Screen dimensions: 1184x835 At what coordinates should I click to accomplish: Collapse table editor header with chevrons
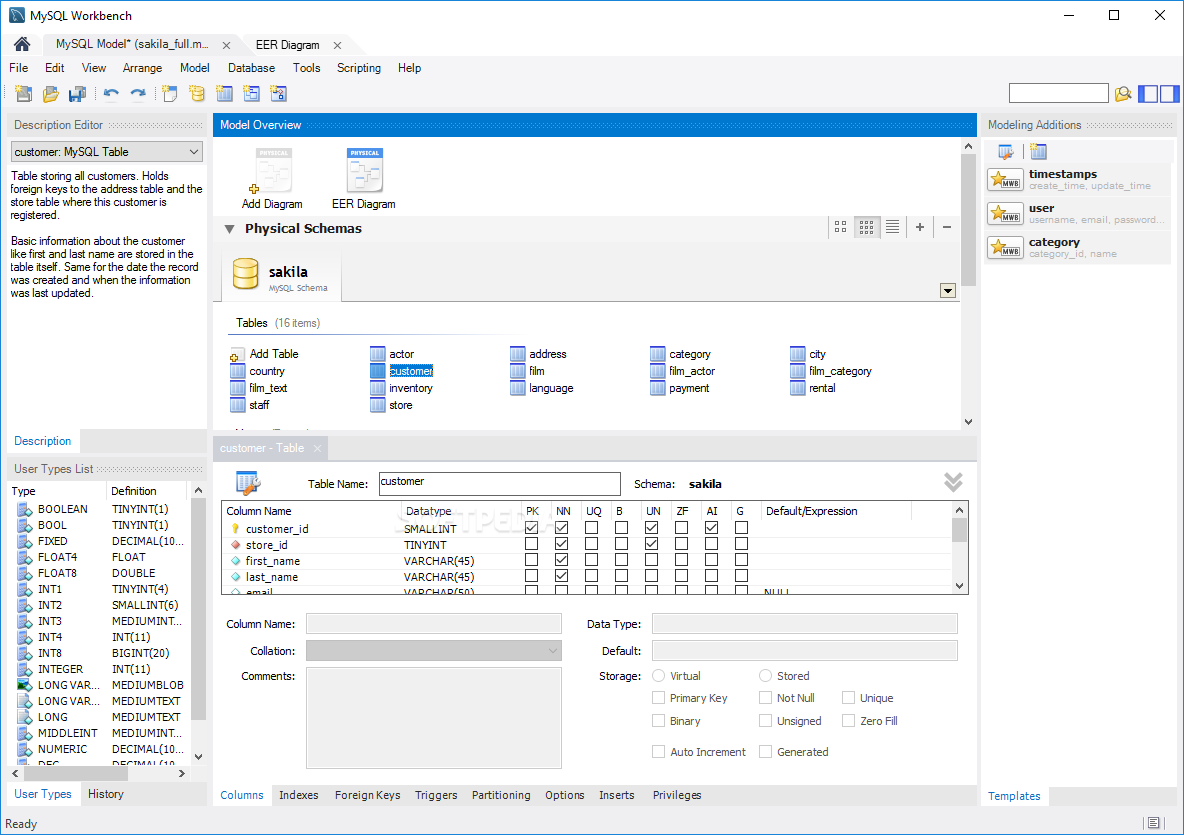tap(953, 482)
